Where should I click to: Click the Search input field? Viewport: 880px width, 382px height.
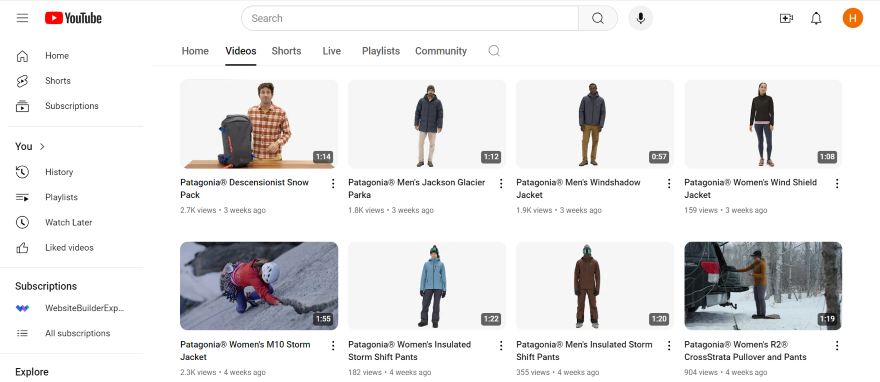(x=410, y=18)
